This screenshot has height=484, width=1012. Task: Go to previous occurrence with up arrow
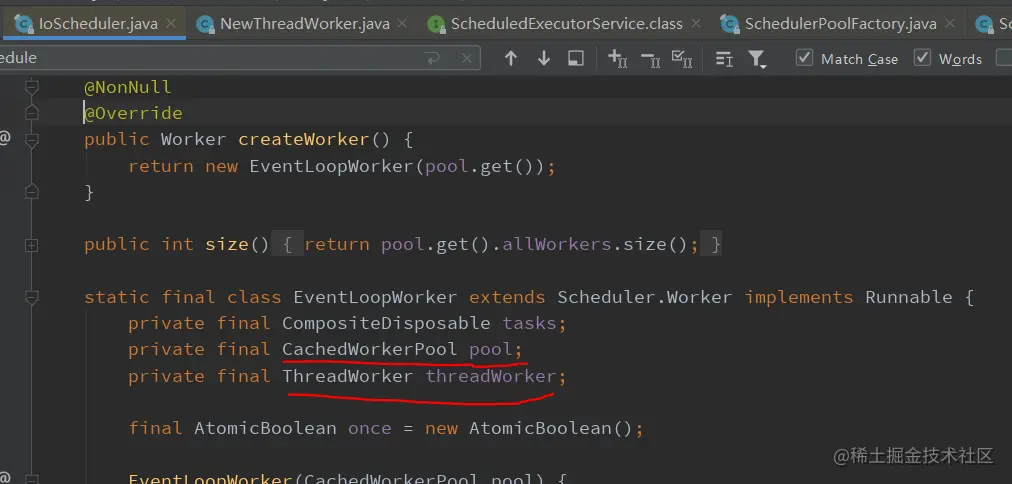511,59
